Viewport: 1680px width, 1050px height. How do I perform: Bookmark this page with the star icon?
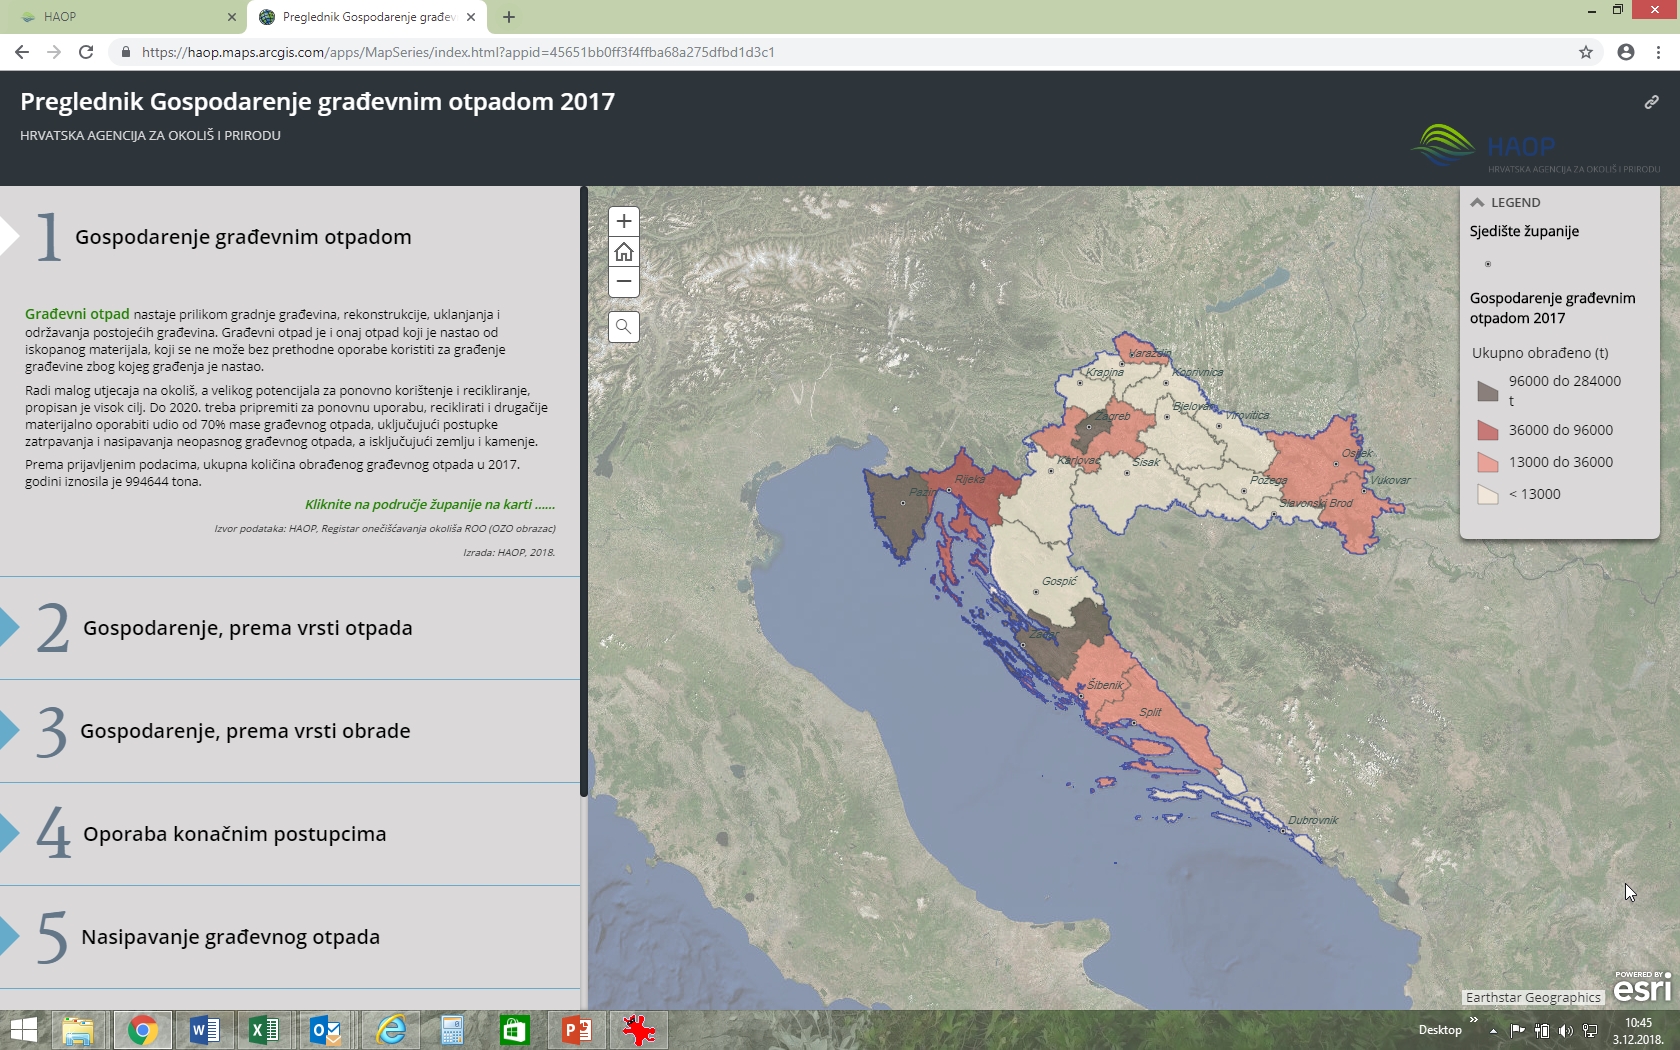(1586, 52)
